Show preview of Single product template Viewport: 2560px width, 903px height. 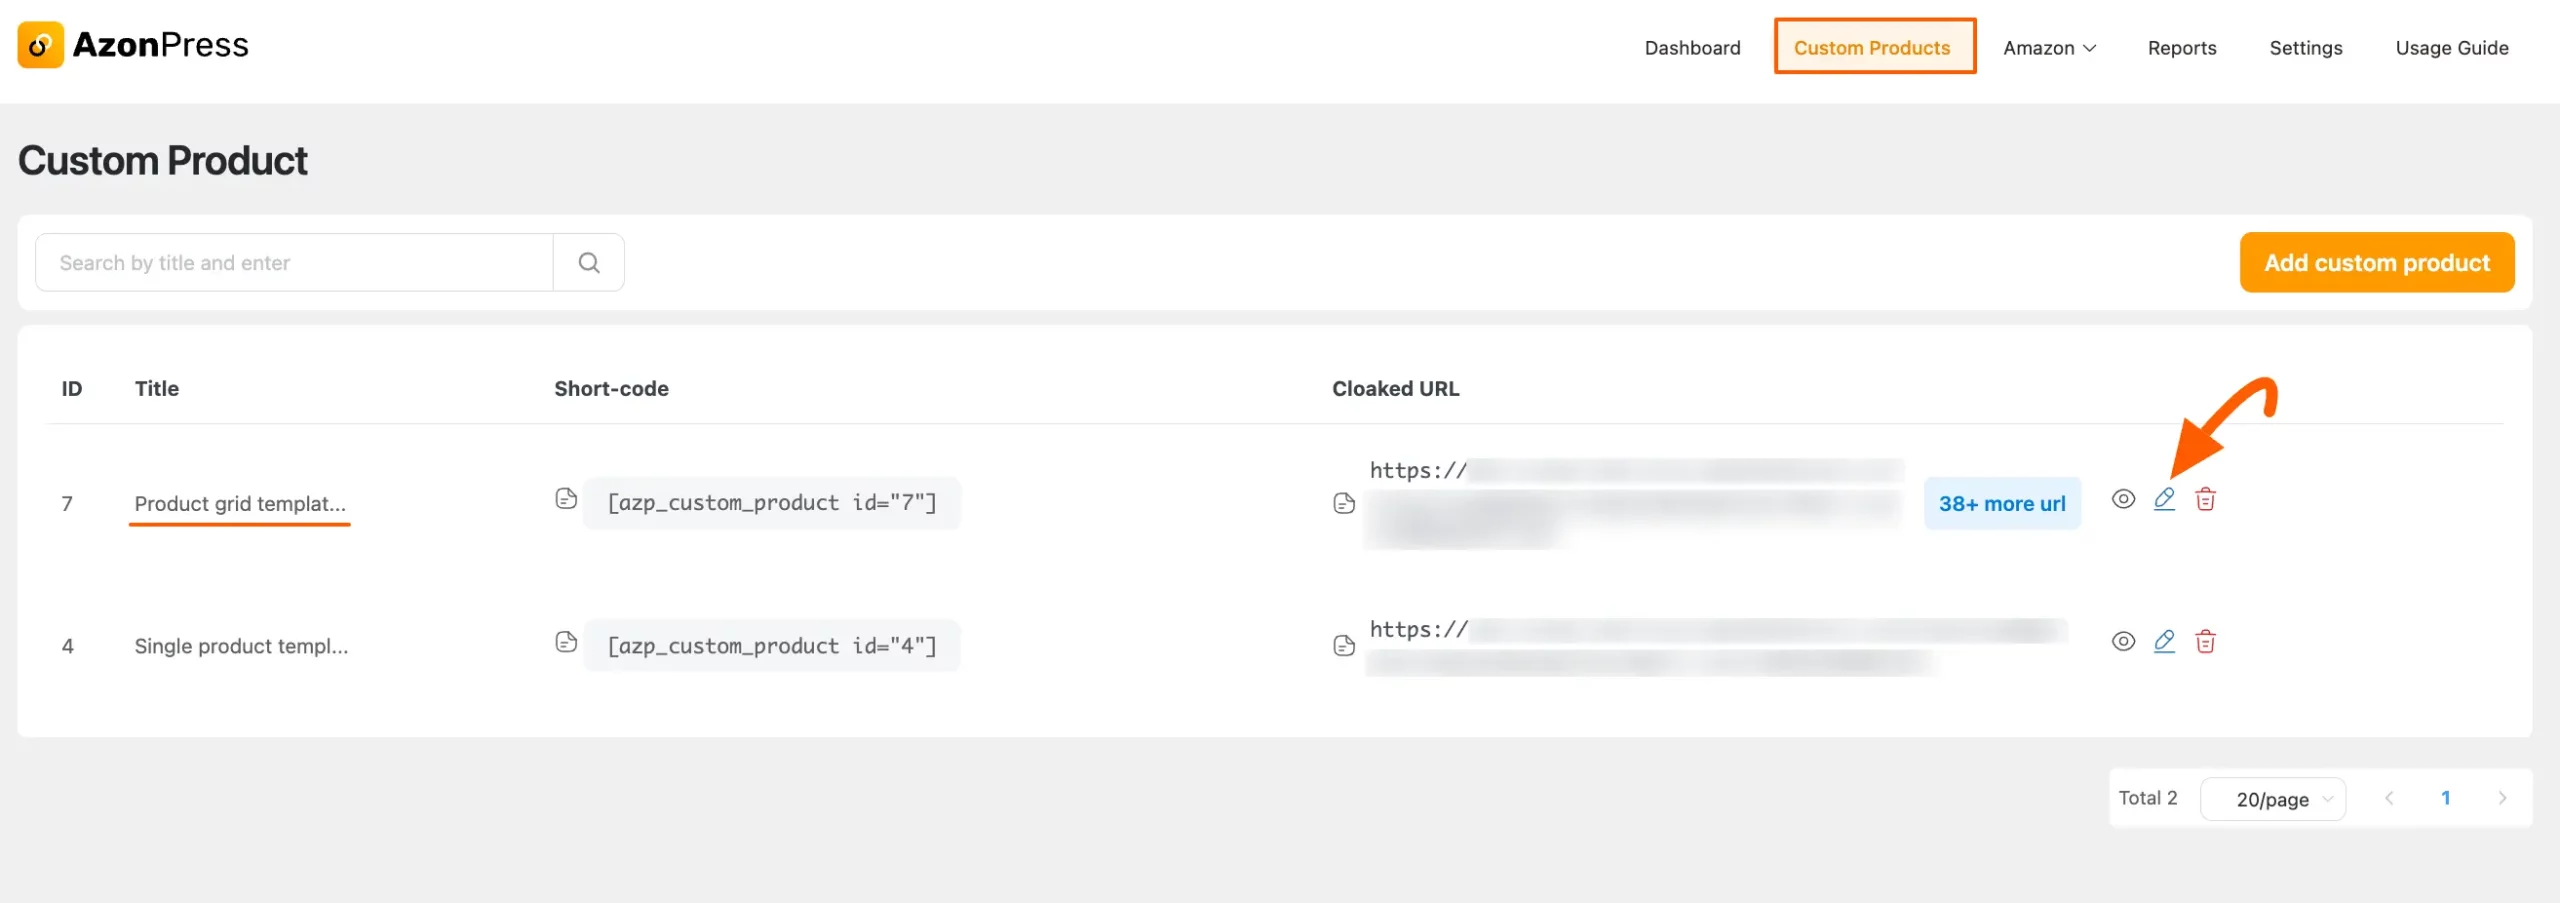[2124, 641]
